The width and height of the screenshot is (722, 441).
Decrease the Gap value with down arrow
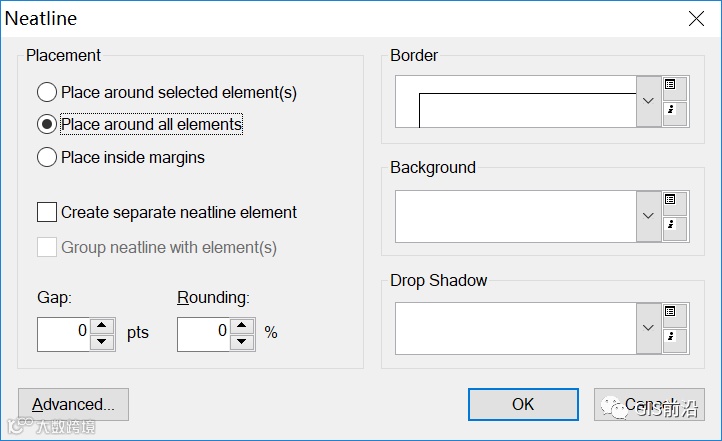[102, 342]
